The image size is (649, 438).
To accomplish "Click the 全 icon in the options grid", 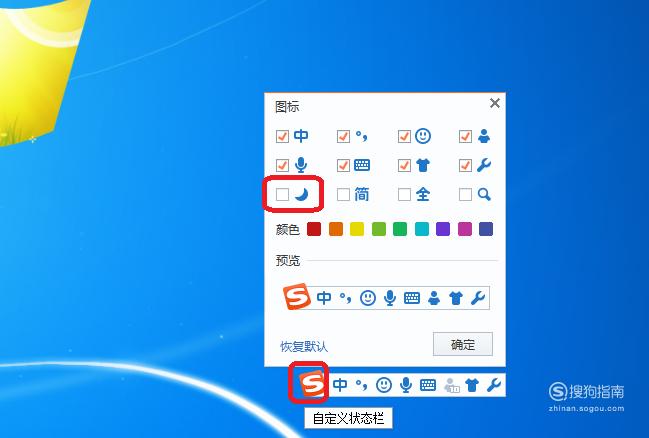I will (423, 194).
